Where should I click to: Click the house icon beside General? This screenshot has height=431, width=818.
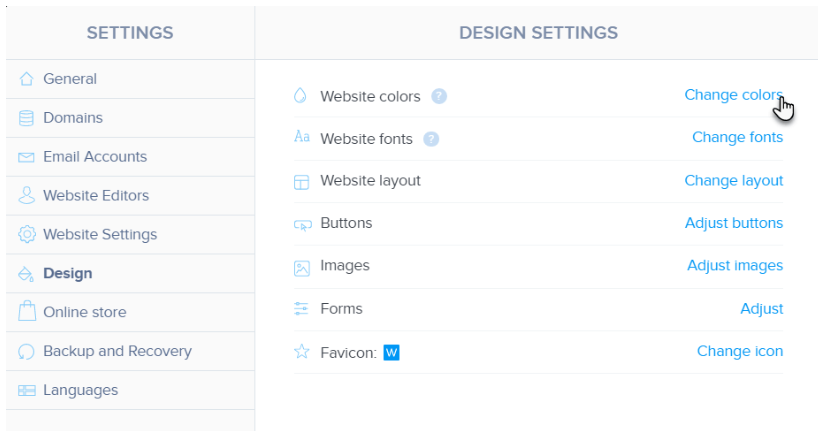coord(26,79)
